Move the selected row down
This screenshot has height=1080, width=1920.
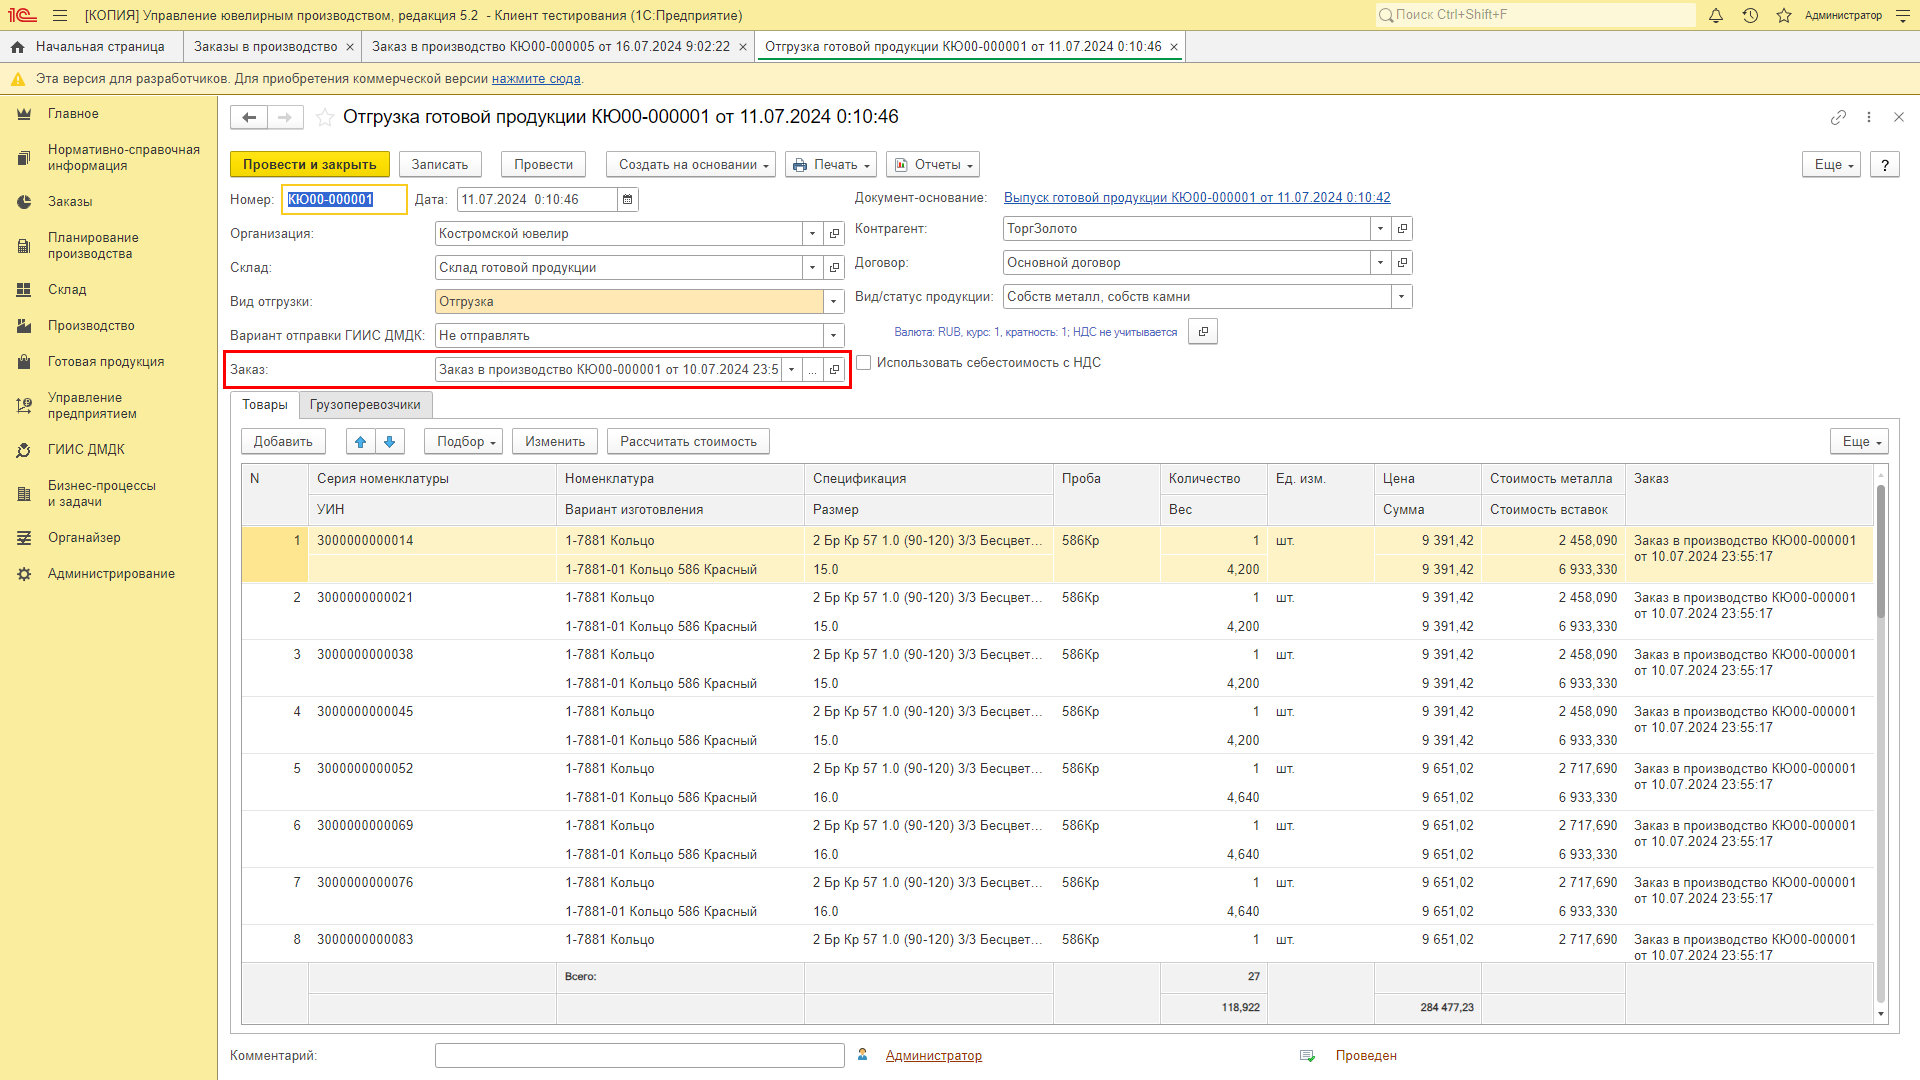coord(390,442)
